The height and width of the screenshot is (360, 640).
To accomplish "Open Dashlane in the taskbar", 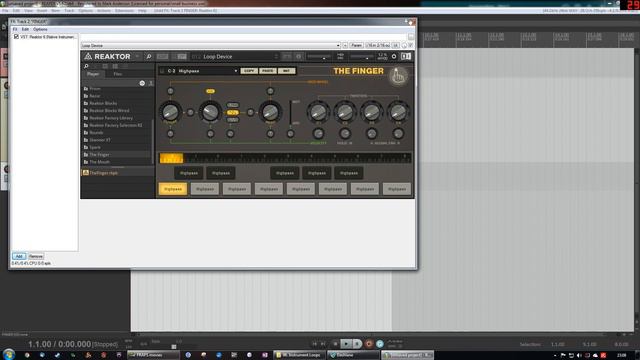I will coord(353,355).
